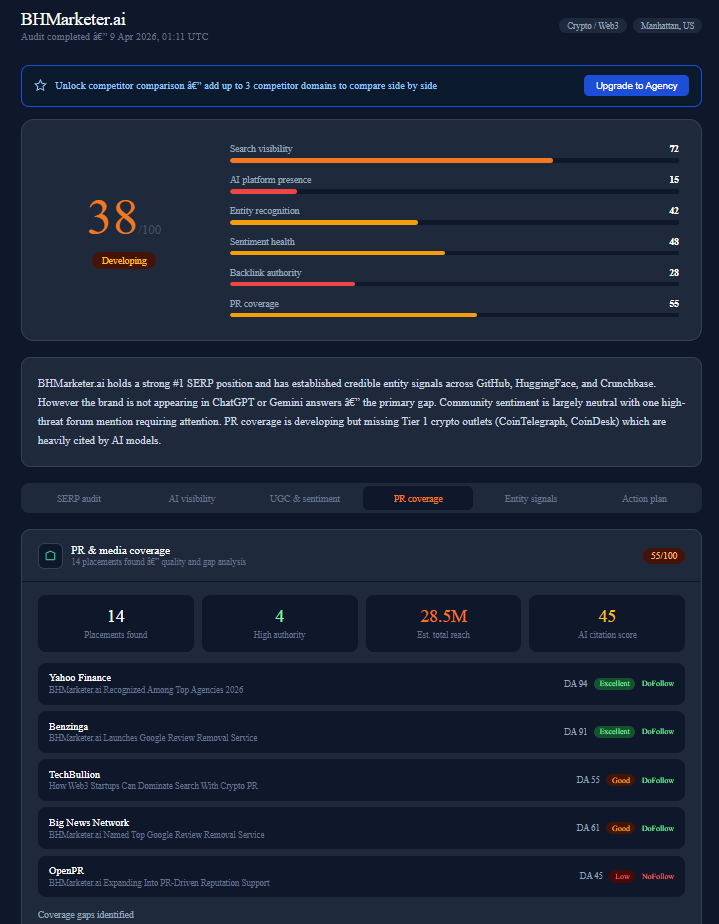Click DA 55 value
Viewport: 719px width, 924px height.
pos(588,780)
